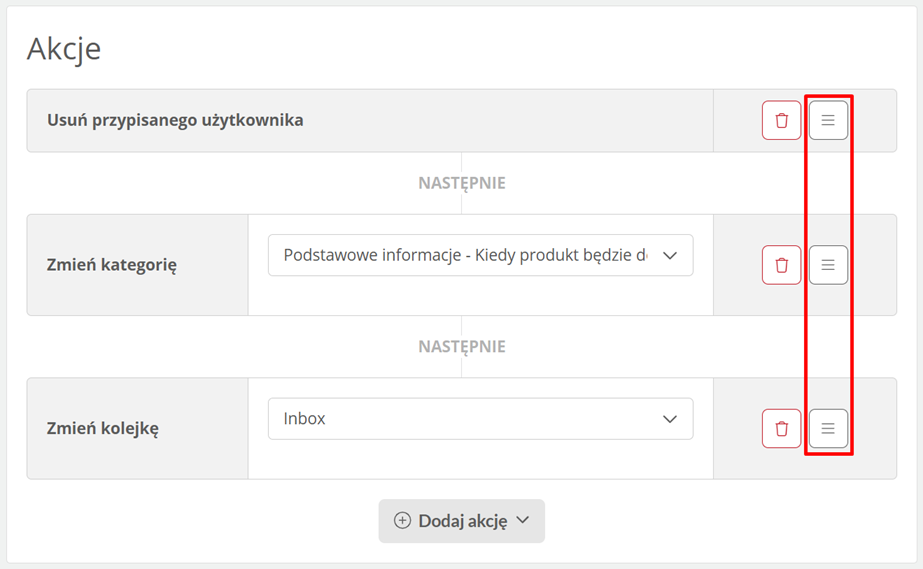Click 'NASTĘPNIE' label above 'Zmień kolejkę'
Image resolution: width=923 pixels, height=569 pixels.
(462, 347)
